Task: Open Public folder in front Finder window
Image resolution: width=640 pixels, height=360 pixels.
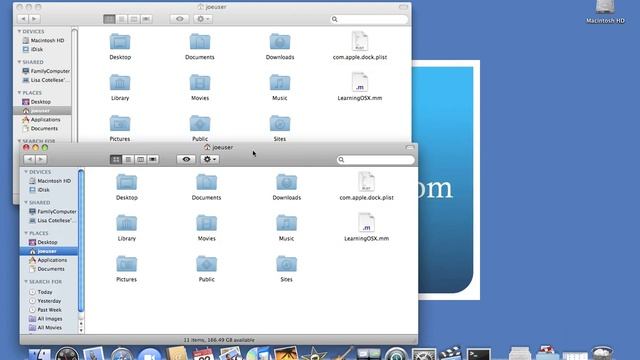Action: pyautogui.click(x=207, y=264)
